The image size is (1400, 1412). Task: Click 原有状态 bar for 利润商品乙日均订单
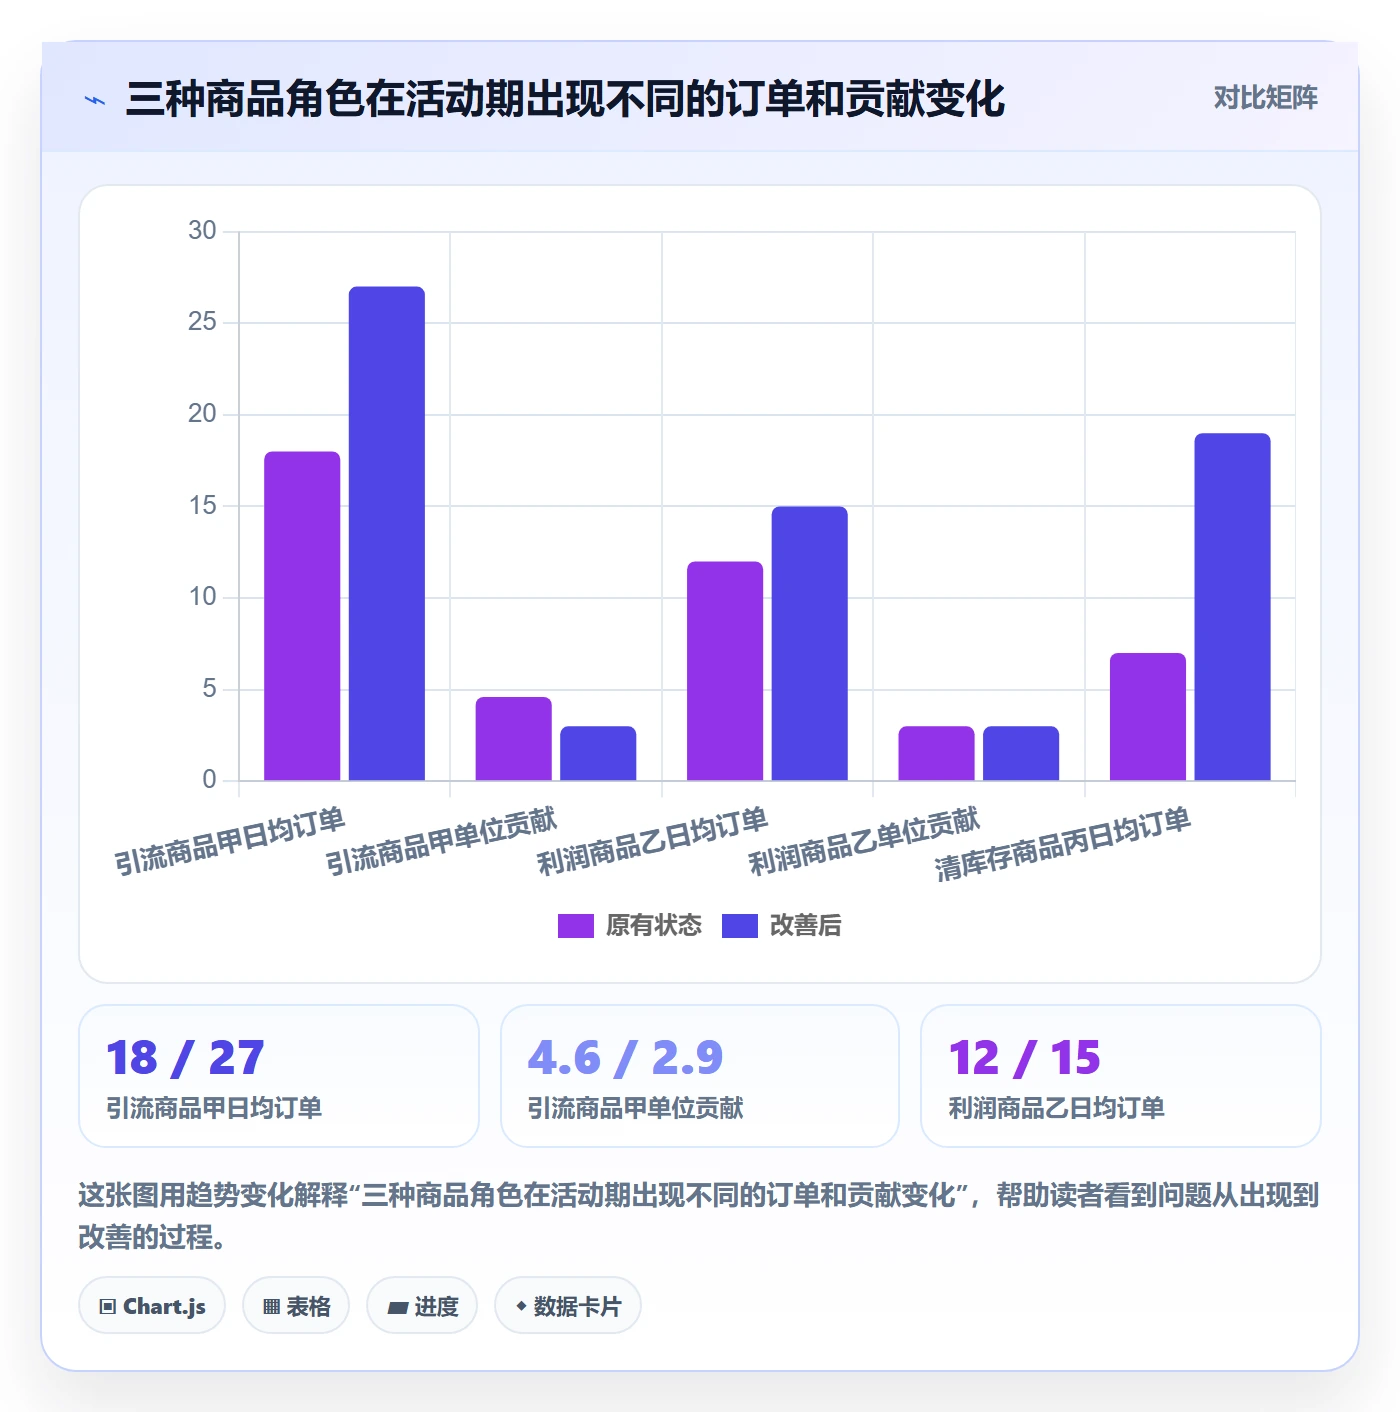[725, 671]
